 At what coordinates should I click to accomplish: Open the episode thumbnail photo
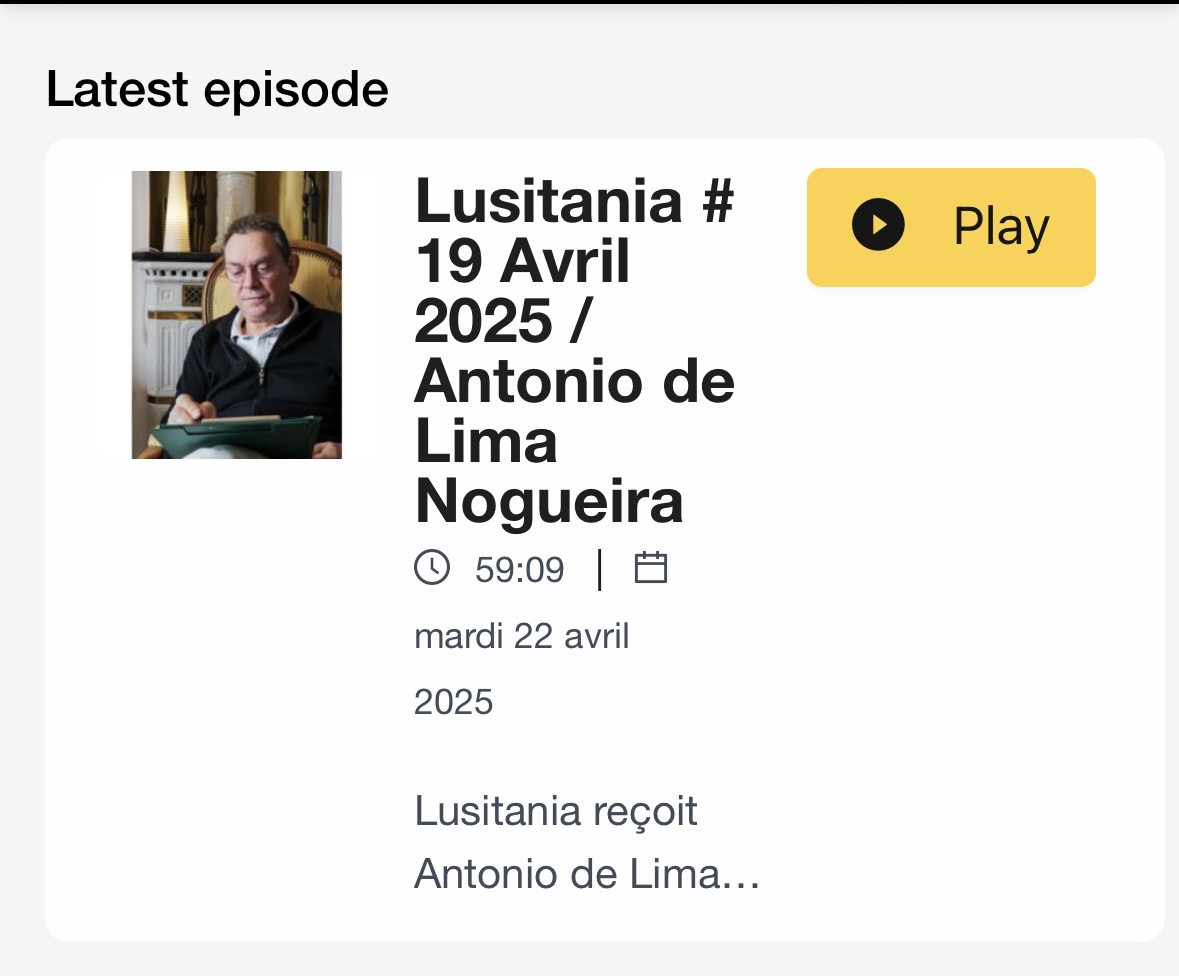(x=236, y=314)
